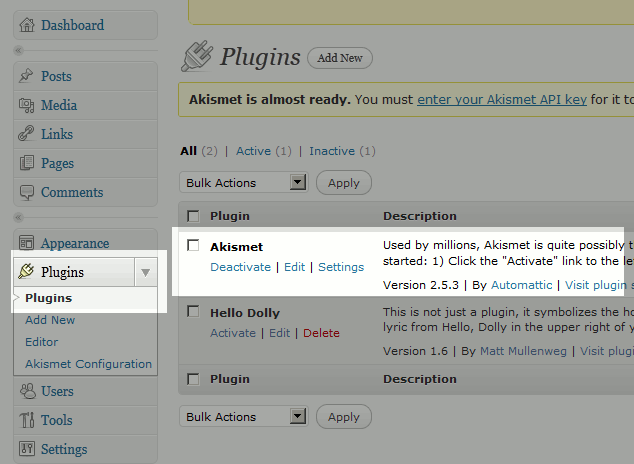Open Akismet Configuration submenu item
The image size is (634, 464).
click(88, 364)
